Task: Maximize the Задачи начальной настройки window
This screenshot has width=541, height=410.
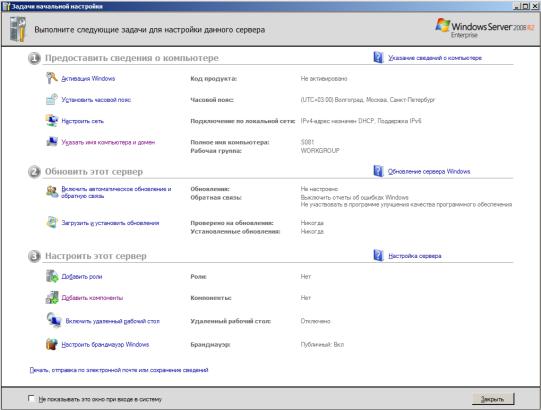Action: click(525, 6)
